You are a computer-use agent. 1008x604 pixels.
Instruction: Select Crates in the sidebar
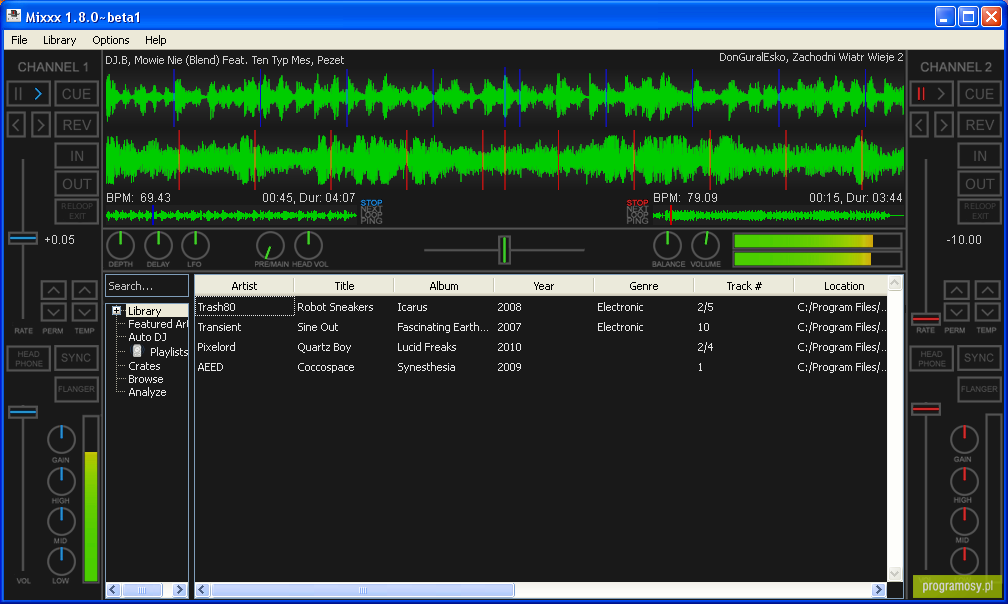point(144,366)
